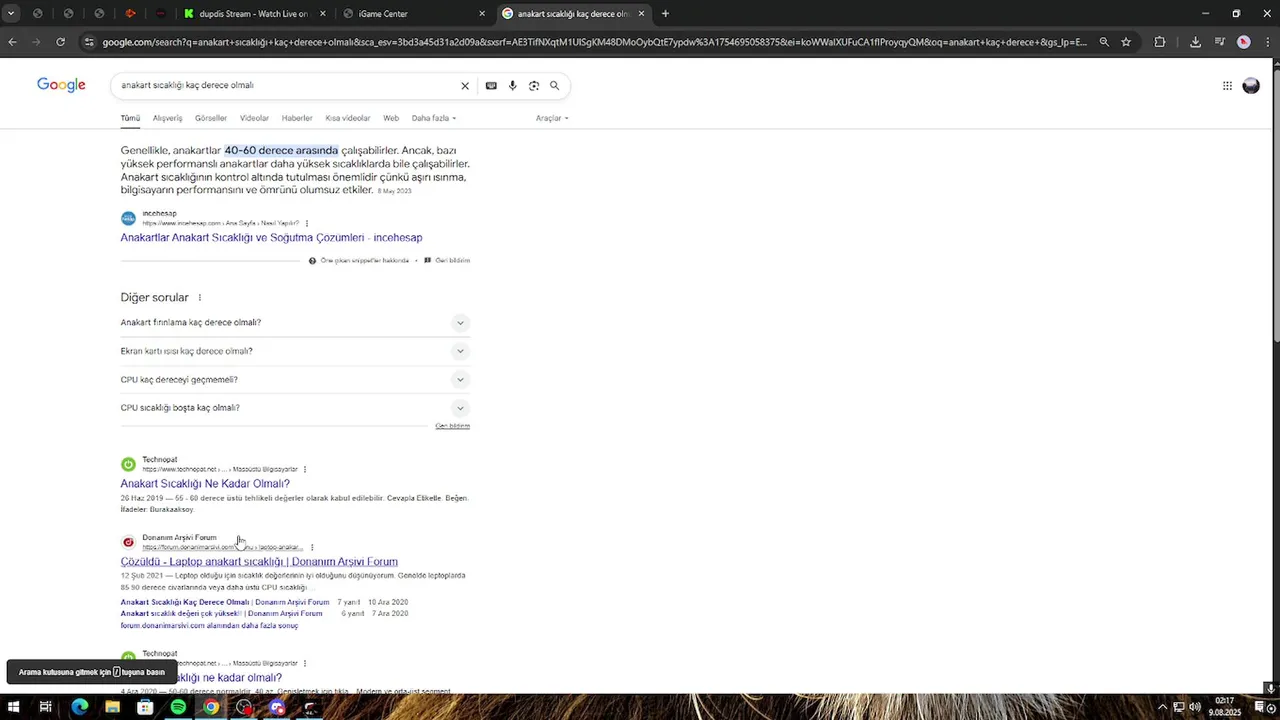Switch to the Kısa videolar tab
Viewport: 1280px width, 720px height.
point(348,118)
